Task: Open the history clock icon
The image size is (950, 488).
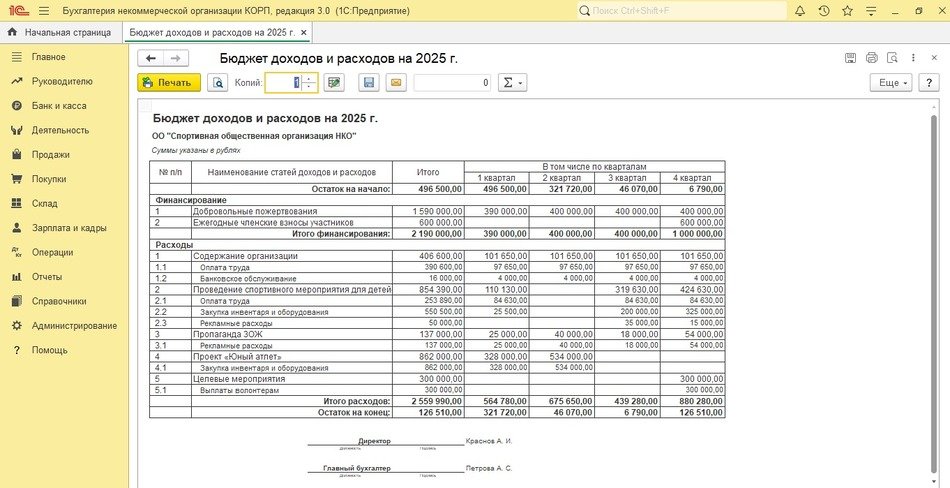Action: click(x=823, y=10)
